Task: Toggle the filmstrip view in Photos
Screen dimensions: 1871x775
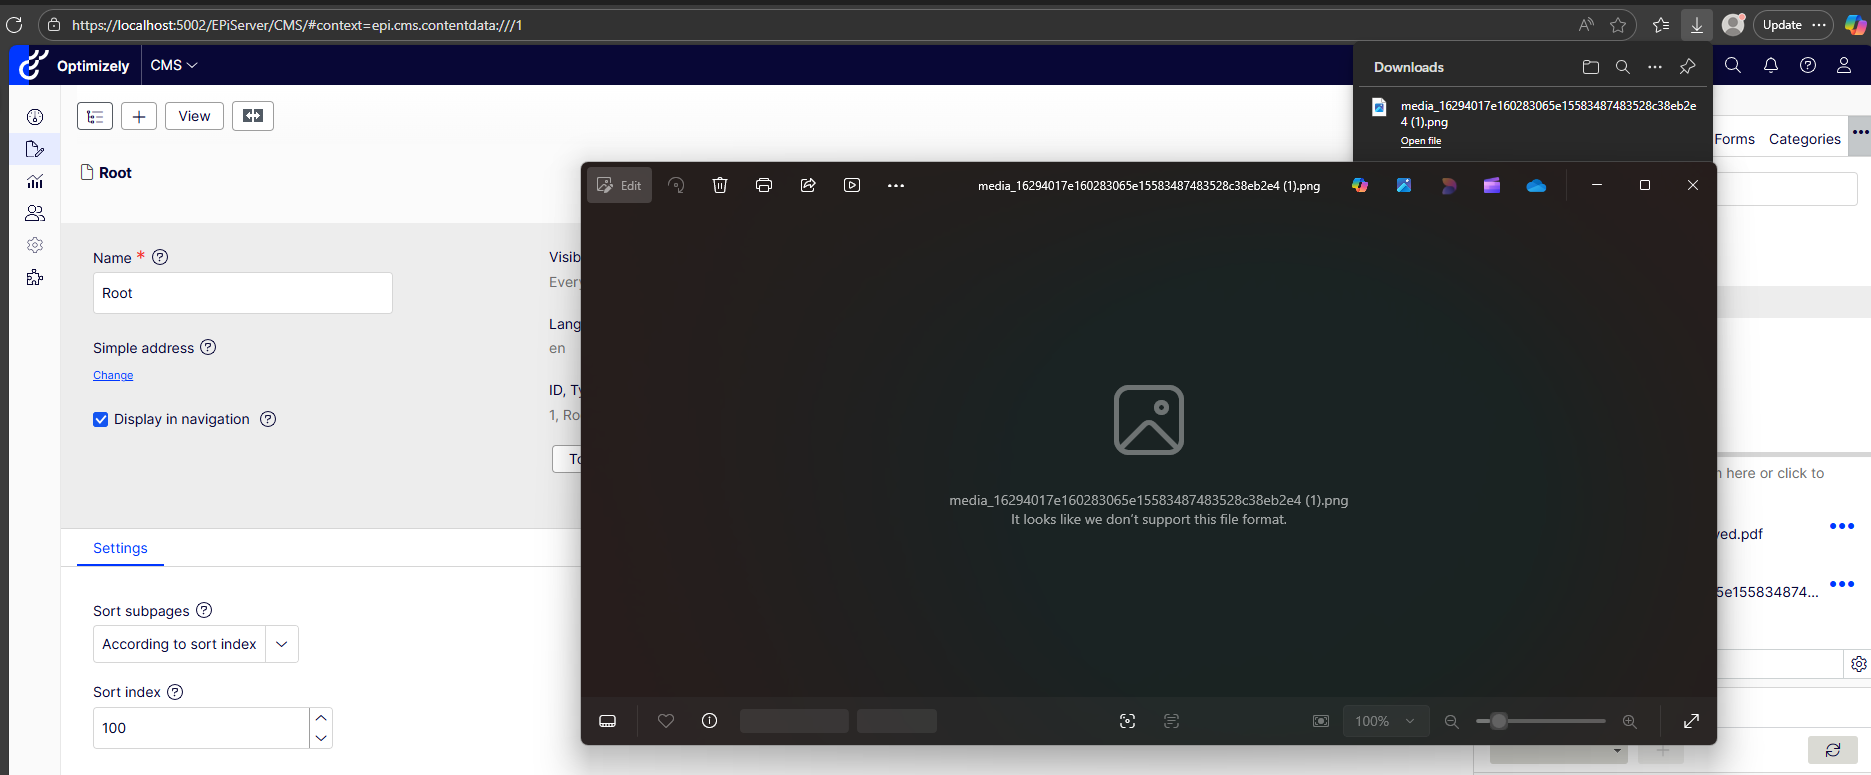Action: (607, 721)
